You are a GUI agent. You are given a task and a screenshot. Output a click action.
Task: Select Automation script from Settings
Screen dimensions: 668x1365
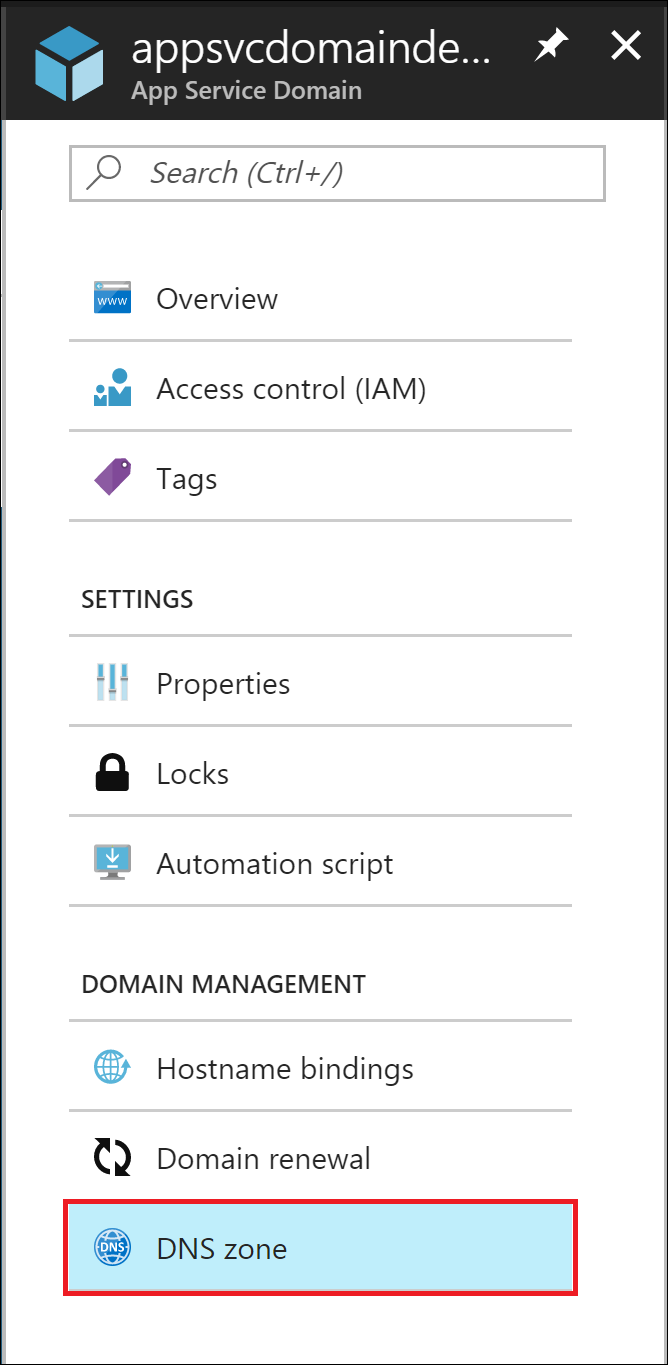click(x=275, y=863)
